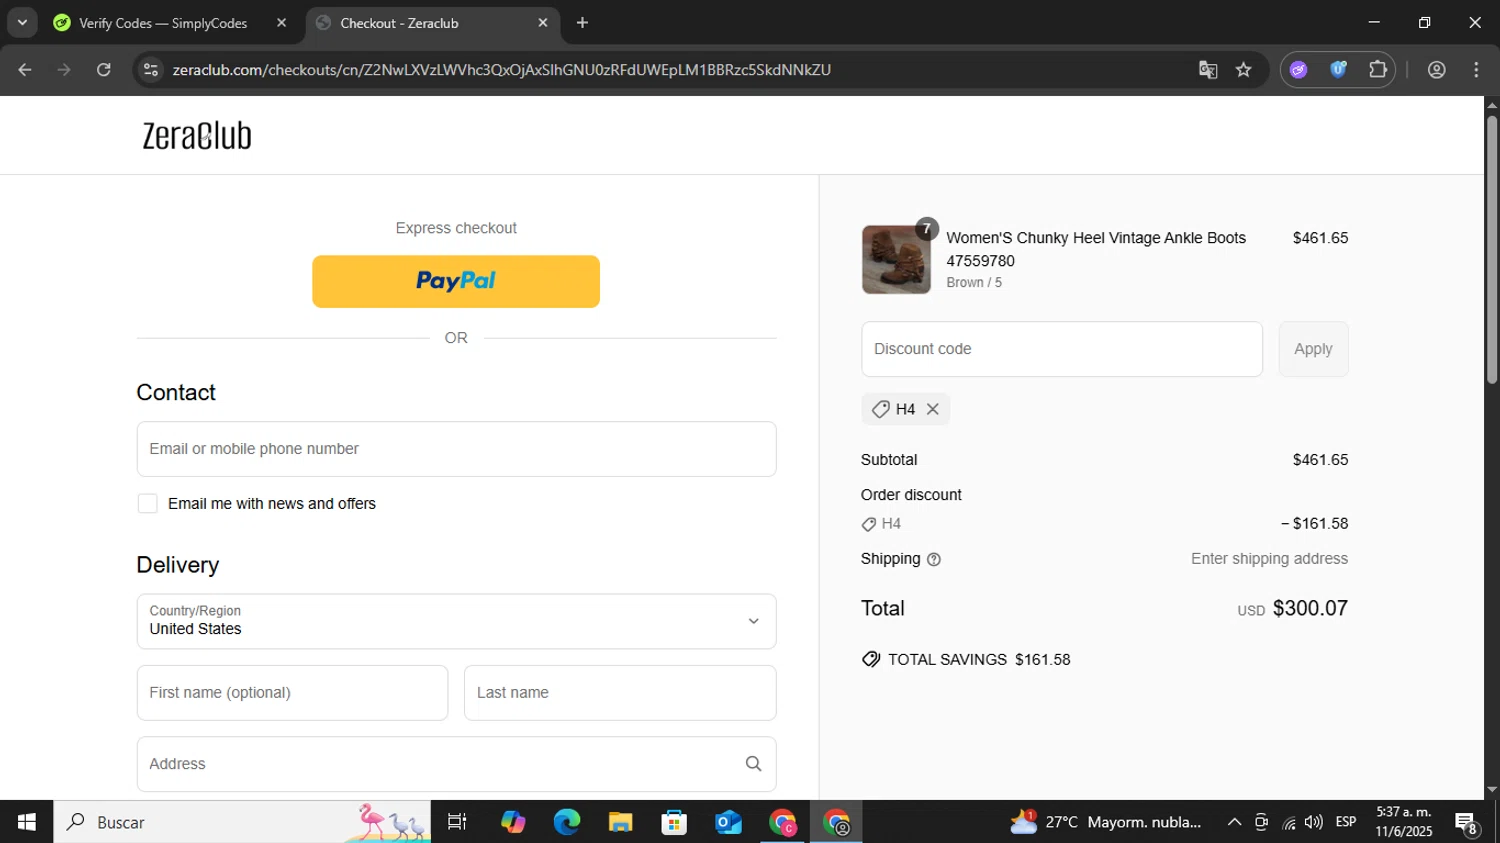Click the ESP language indicator
Image resolution: width=1500 pixels, height=843 pixels.
click(x=1346, y=822)
